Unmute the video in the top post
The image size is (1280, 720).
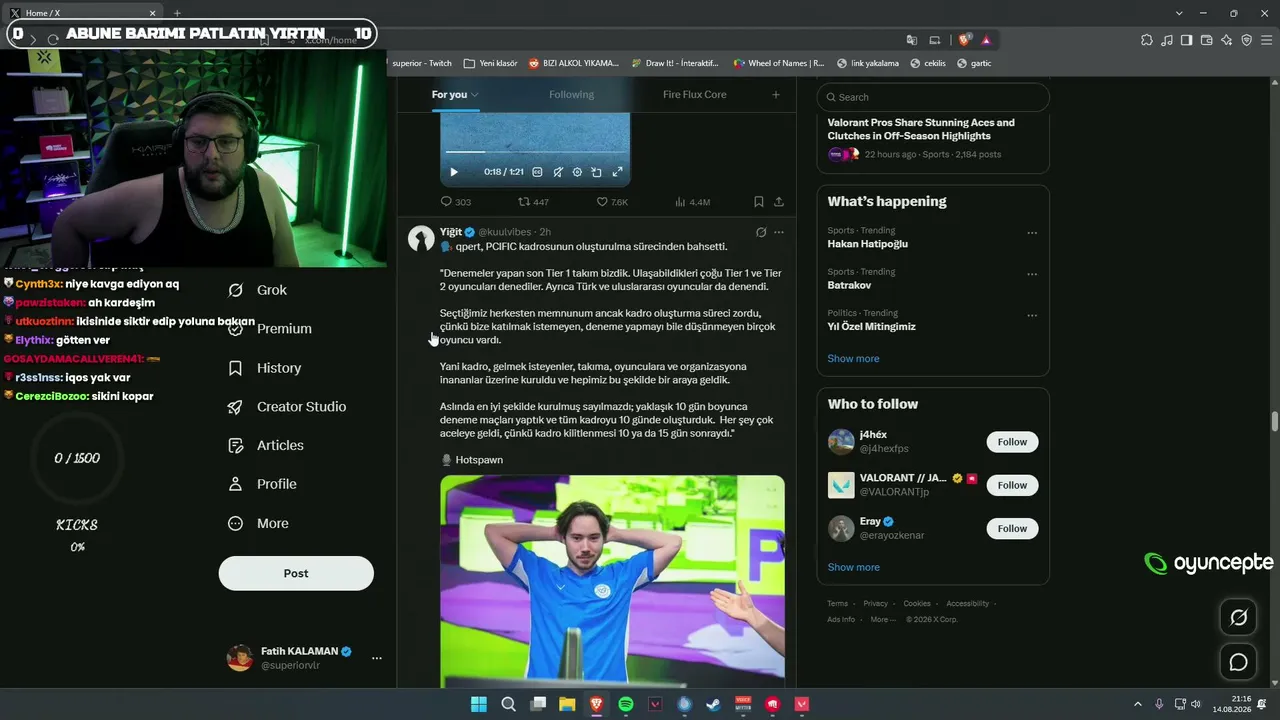[x=558, y=172]
